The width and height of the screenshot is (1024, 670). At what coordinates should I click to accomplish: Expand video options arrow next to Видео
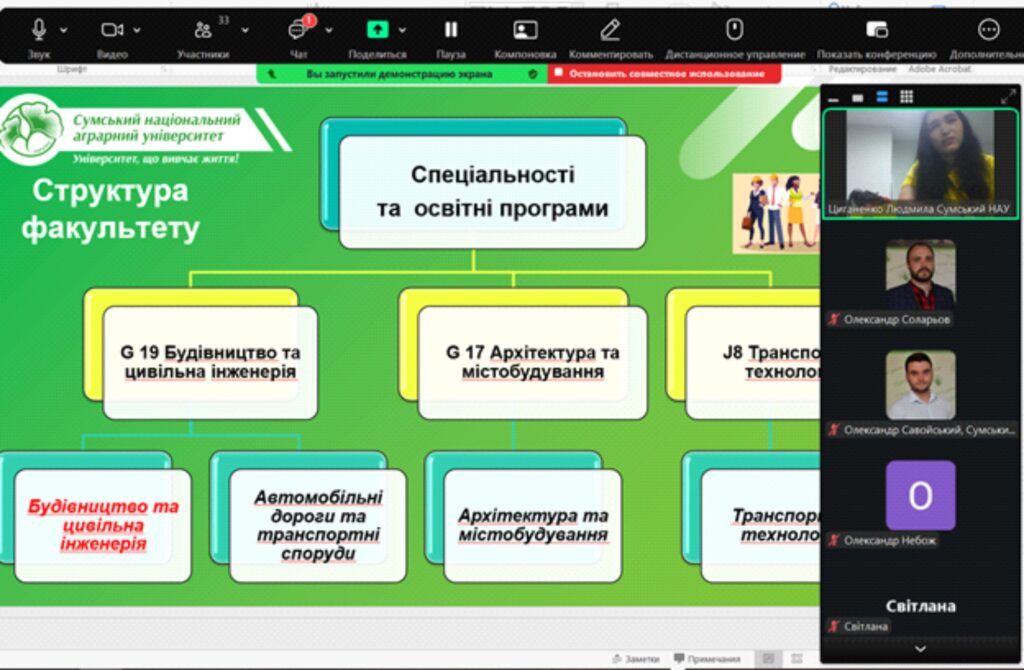pyautogui.click(x=137, y=30)
